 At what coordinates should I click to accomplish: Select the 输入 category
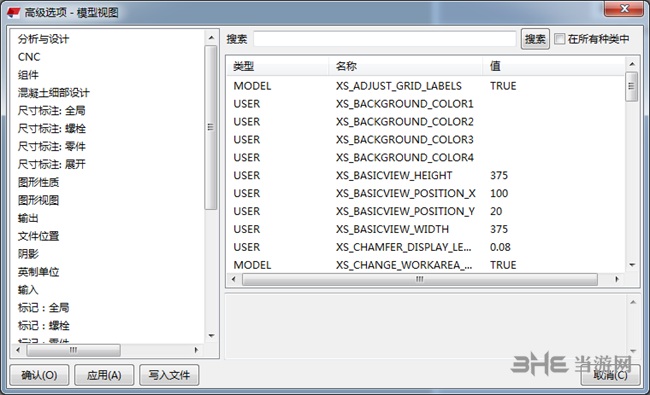point(28,290)
